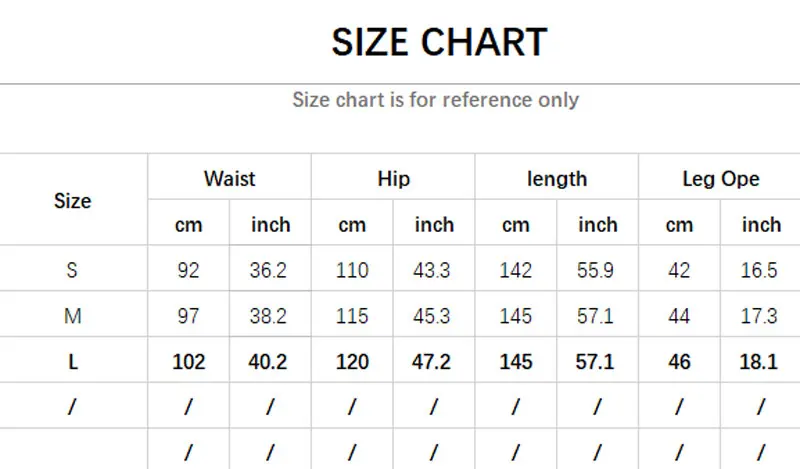Image resolution: width=800 pixels, height=469 pixels.
Task: Select the 38.2 waist inch cell
Action: 270,316
